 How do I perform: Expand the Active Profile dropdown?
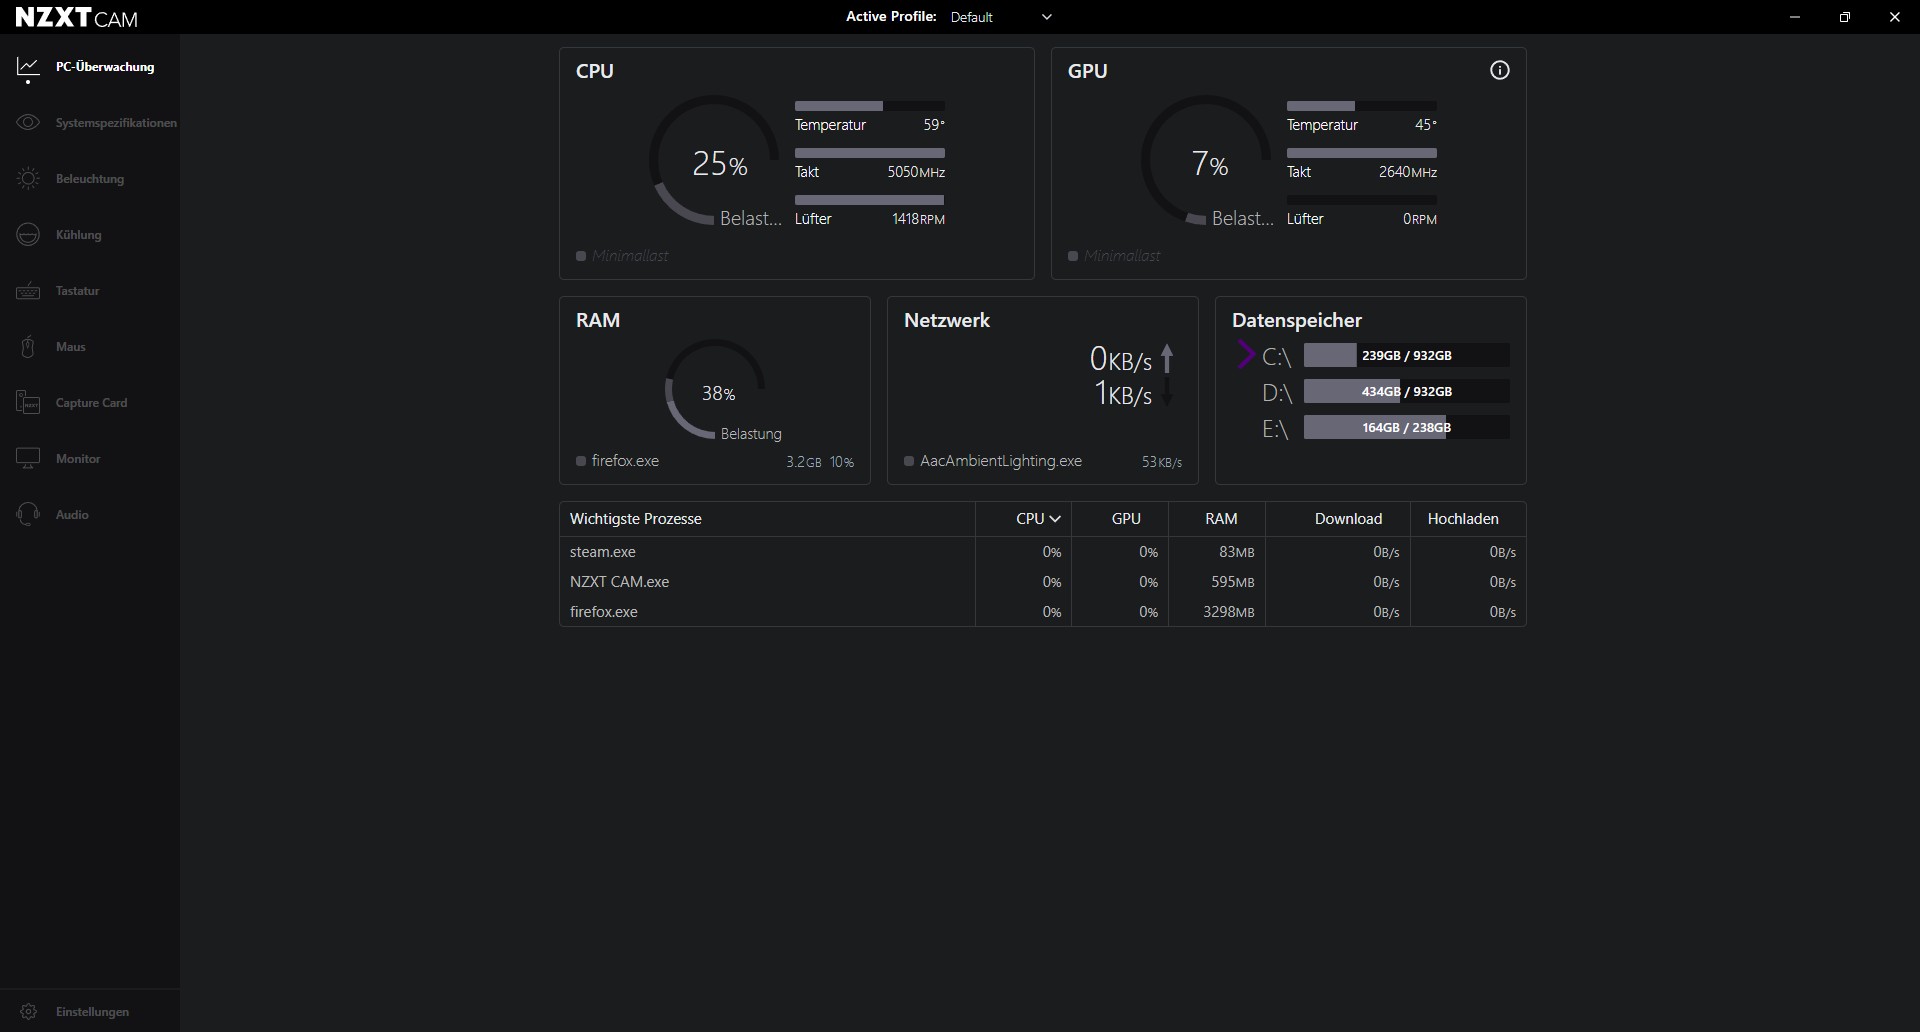click(1046, 17)
